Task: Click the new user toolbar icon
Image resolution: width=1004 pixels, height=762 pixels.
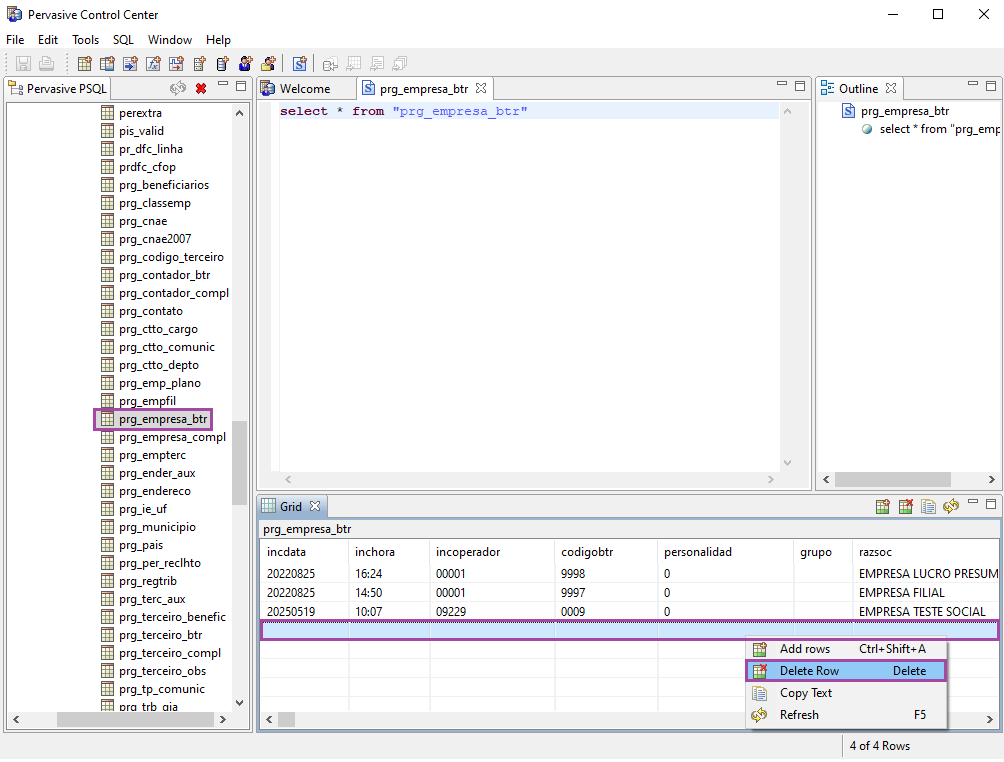Action: (246, 64)
